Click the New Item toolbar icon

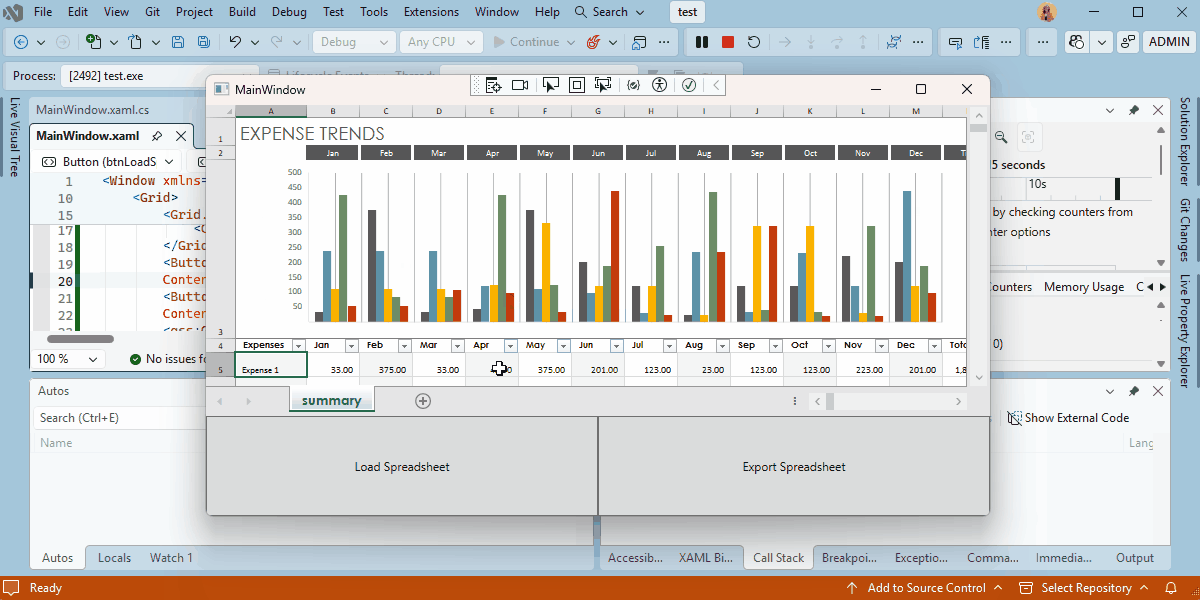point(93,42)
